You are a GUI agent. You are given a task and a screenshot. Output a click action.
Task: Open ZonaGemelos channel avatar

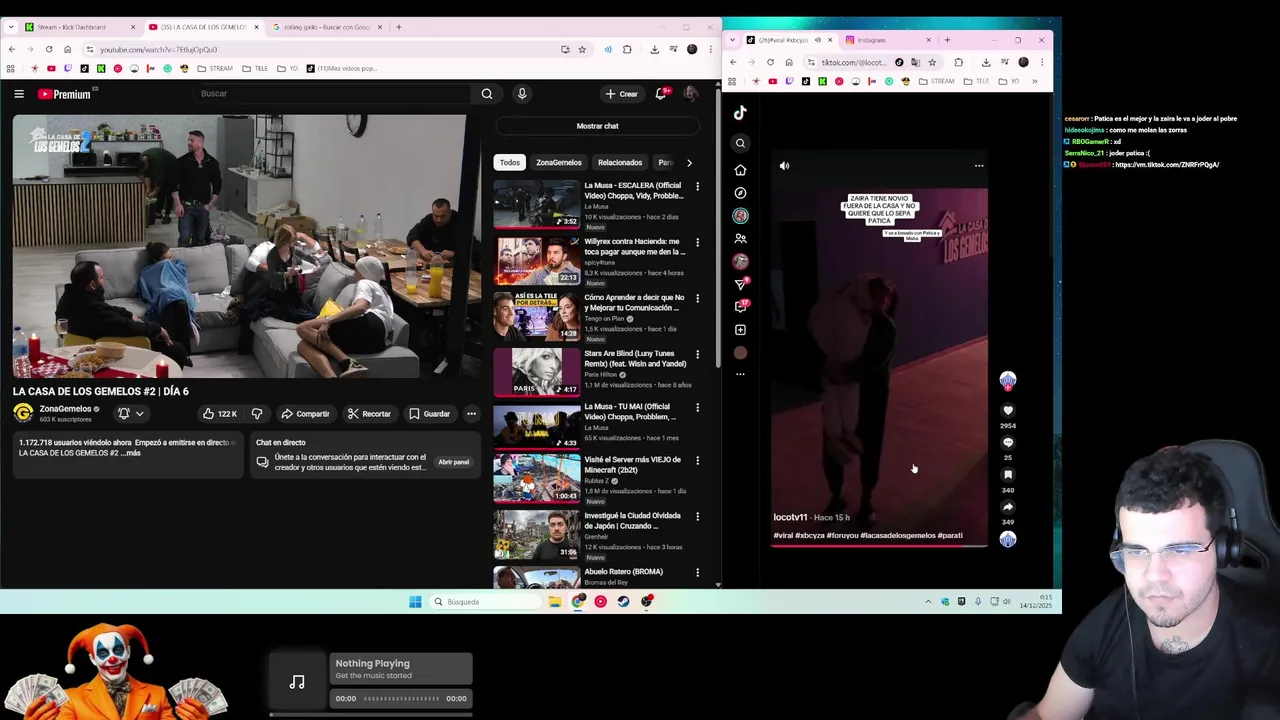pyautogui.click(x=23, y=413)
